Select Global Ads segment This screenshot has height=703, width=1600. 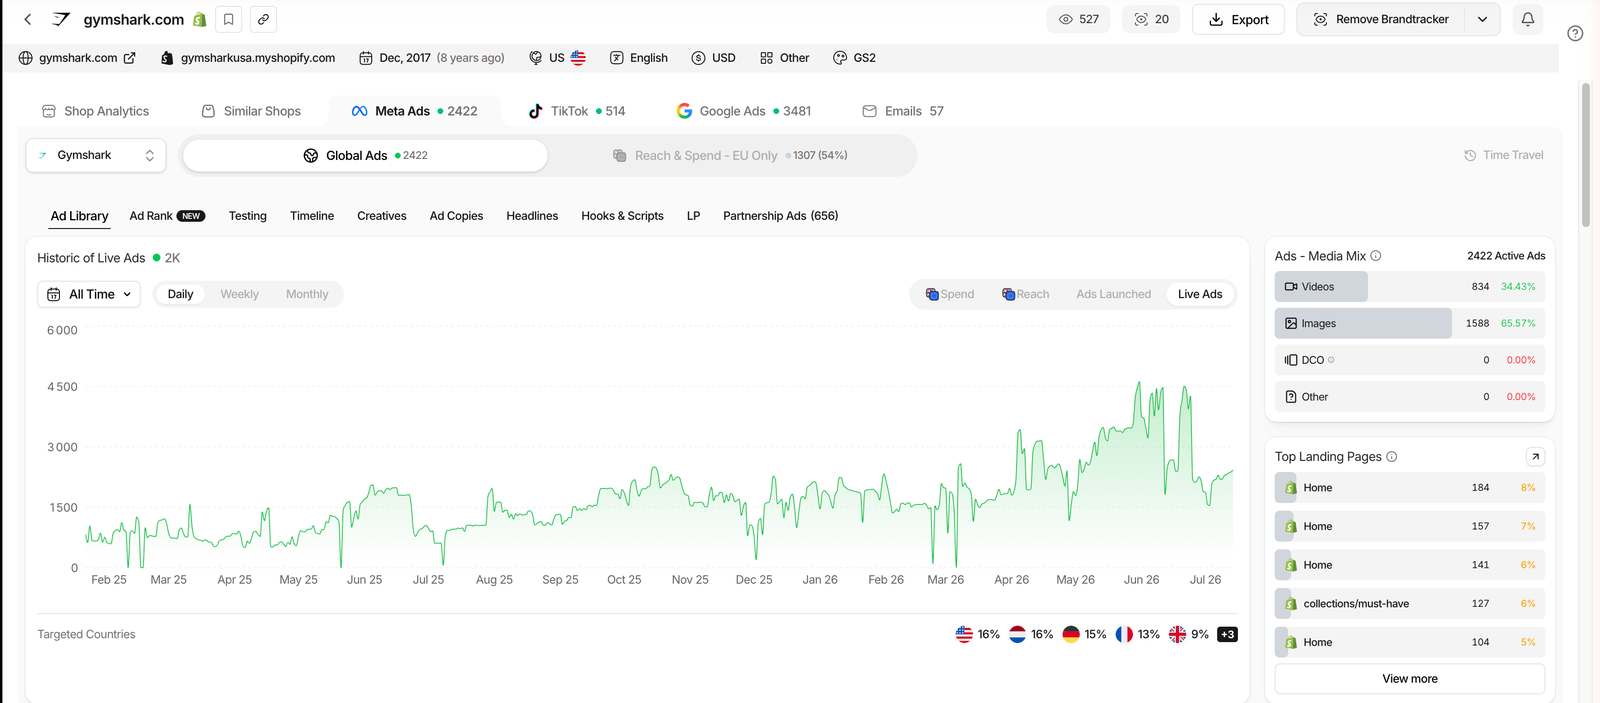[x=365, y=155]
